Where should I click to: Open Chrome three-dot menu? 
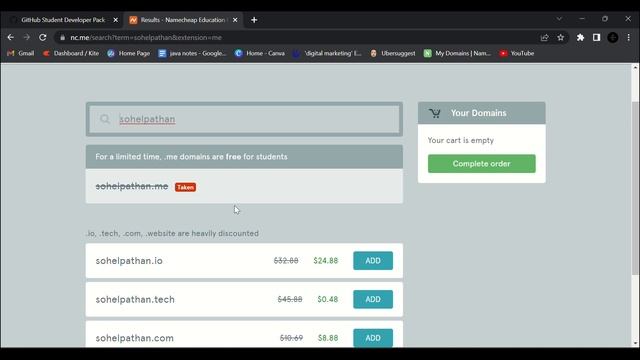click(x=629, y=38)
